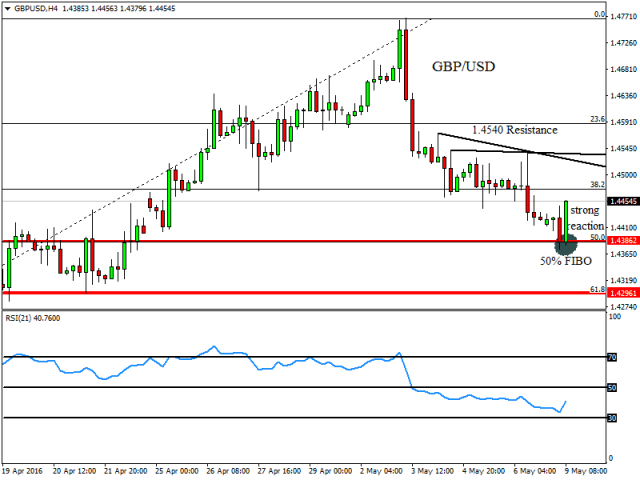Click the '21 Apr 20:00' time axis label

(126, 471)
